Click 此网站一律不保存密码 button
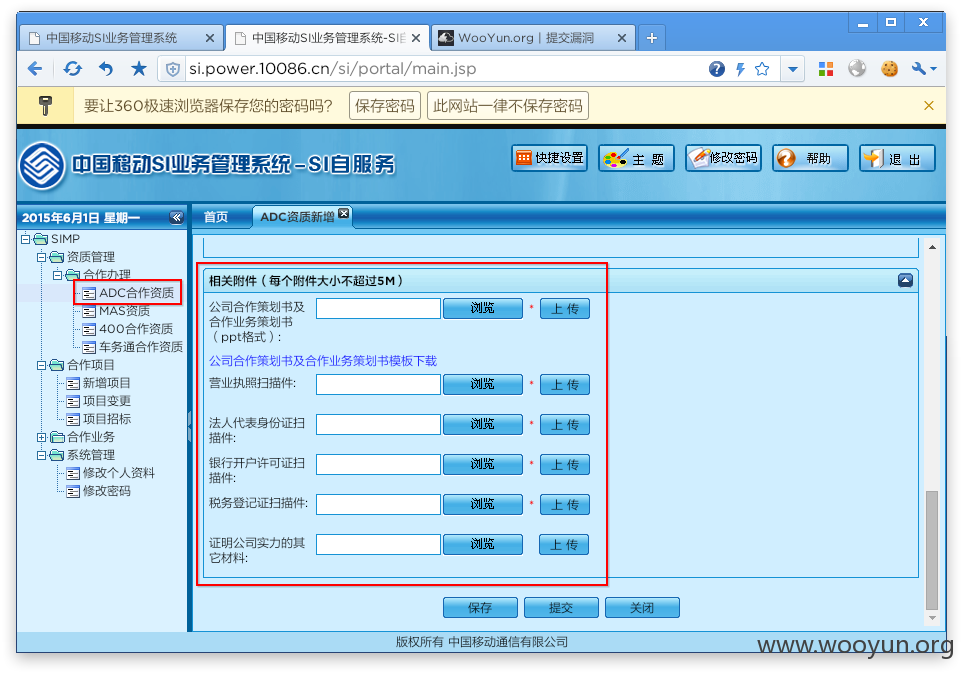The image size is (963, 674). tap(508, 106)
